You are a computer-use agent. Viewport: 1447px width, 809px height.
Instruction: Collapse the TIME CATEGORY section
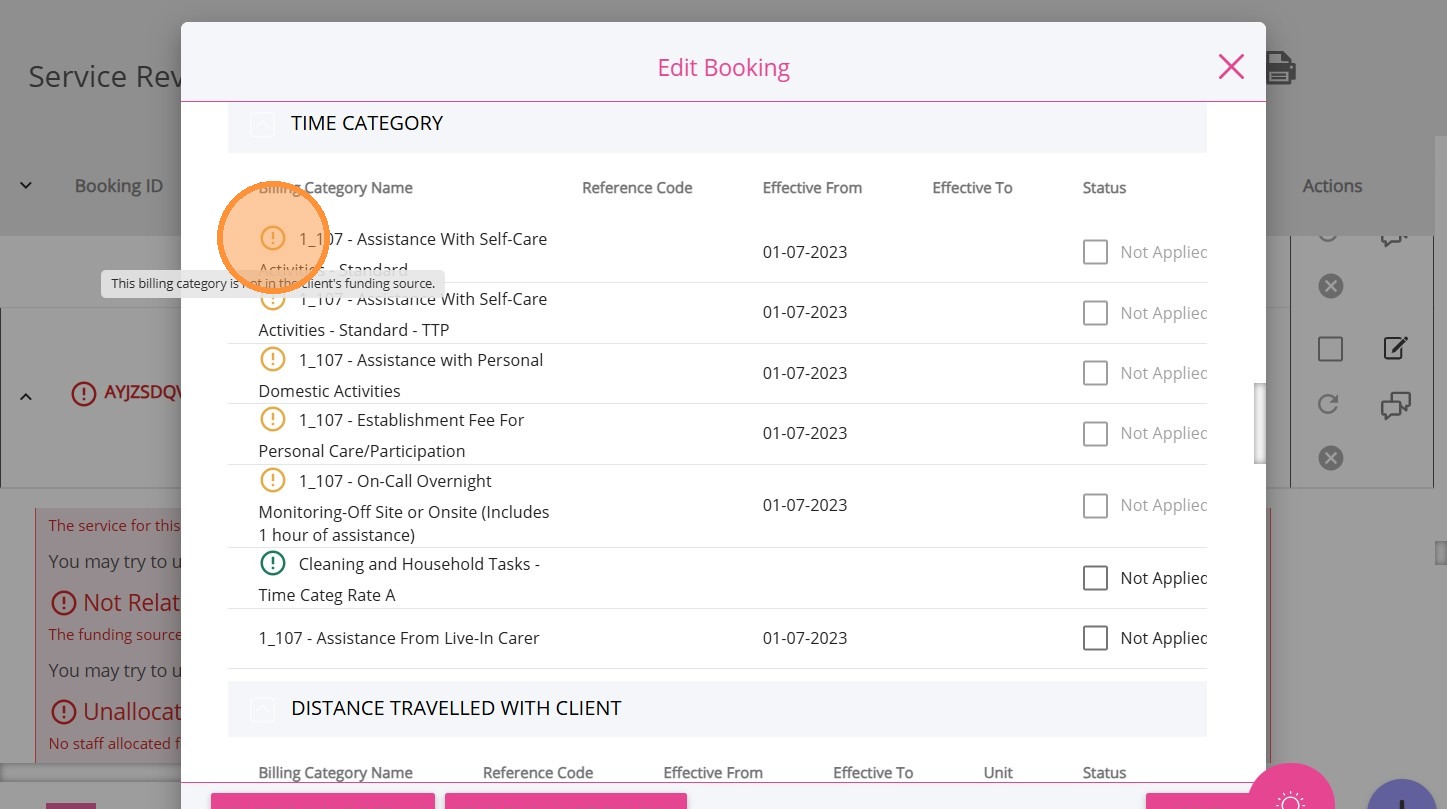coord(261,124)
